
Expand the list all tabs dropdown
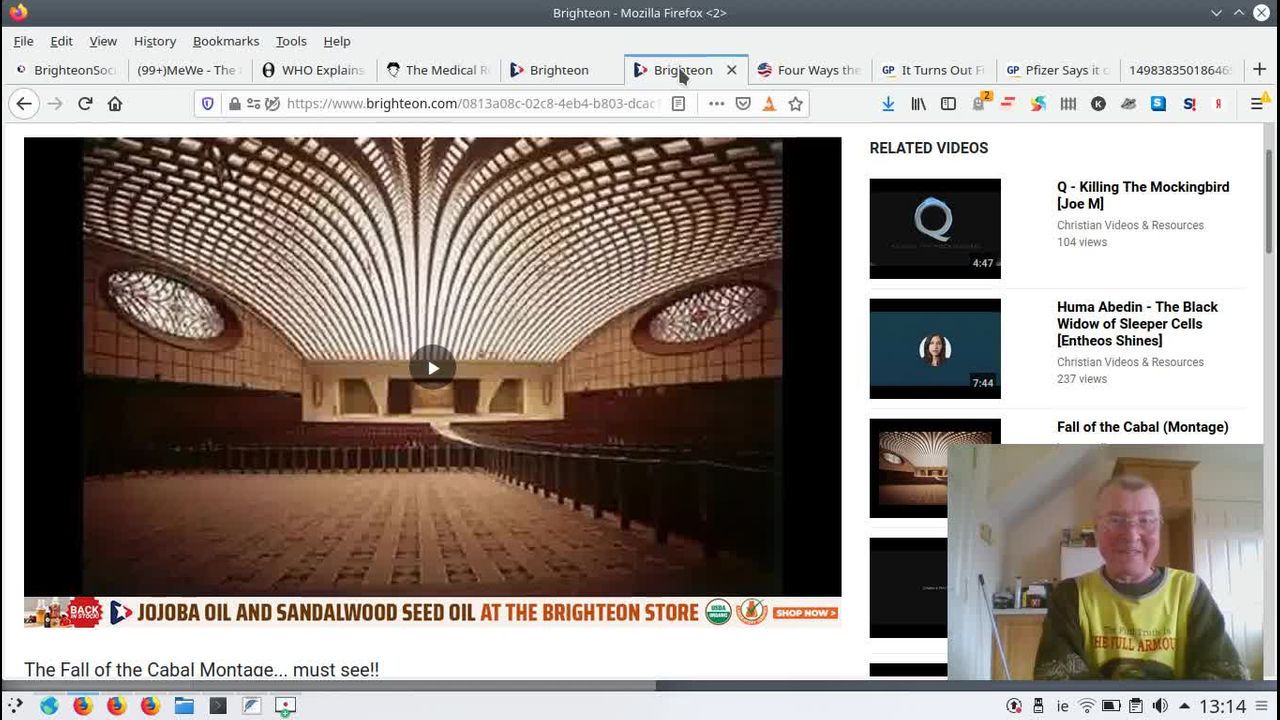1216,13
